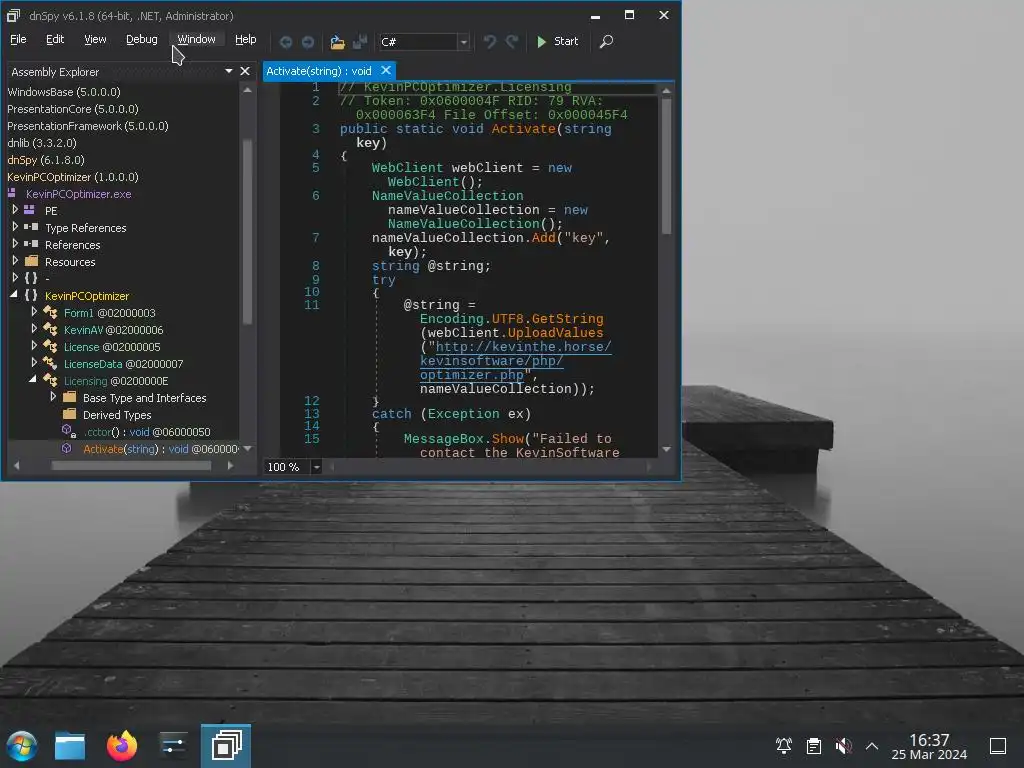Open the search magnifier in the toolbar
Viewport: 1024px width, 768px height.
606,41
